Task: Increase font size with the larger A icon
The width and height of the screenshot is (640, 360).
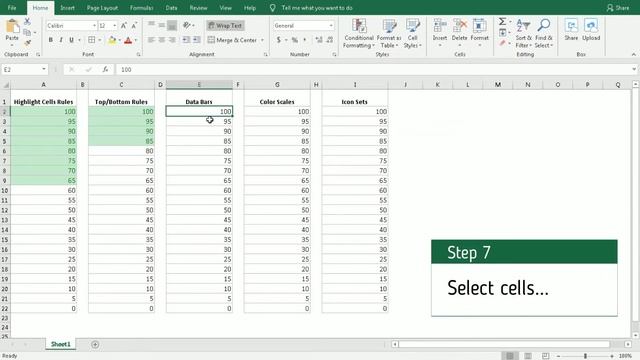Action: click(124, 25)
